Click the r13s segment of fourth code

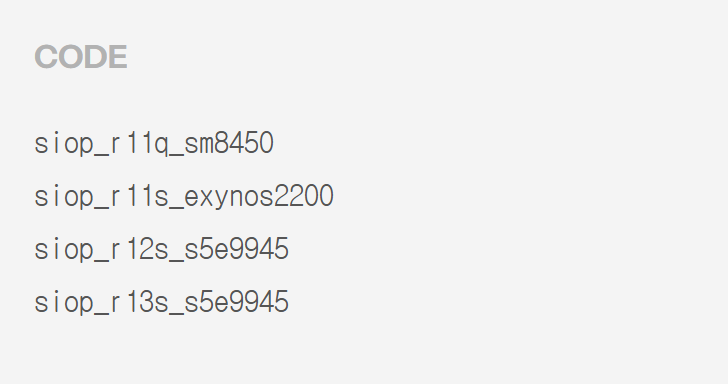[x=139, y=302]
